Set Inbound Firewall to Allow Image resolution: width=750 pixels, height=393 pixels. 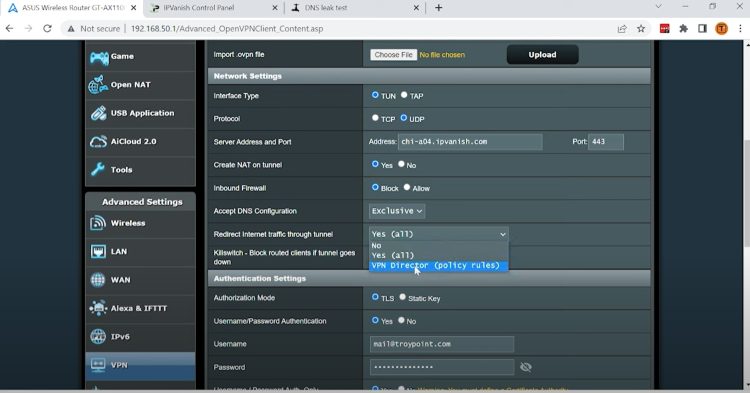click(407, 187)
